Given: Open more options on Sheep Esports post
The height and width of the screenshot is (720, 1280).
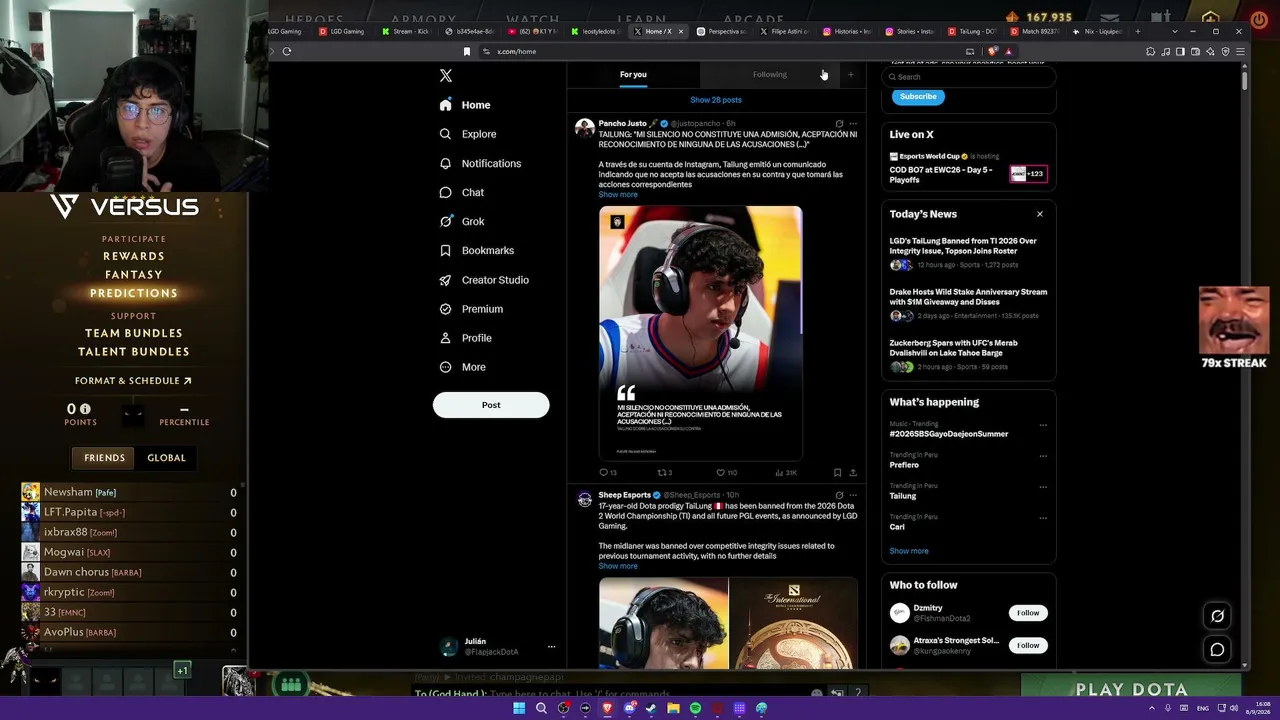Looking at the screenshot, I should click(853, 495).
